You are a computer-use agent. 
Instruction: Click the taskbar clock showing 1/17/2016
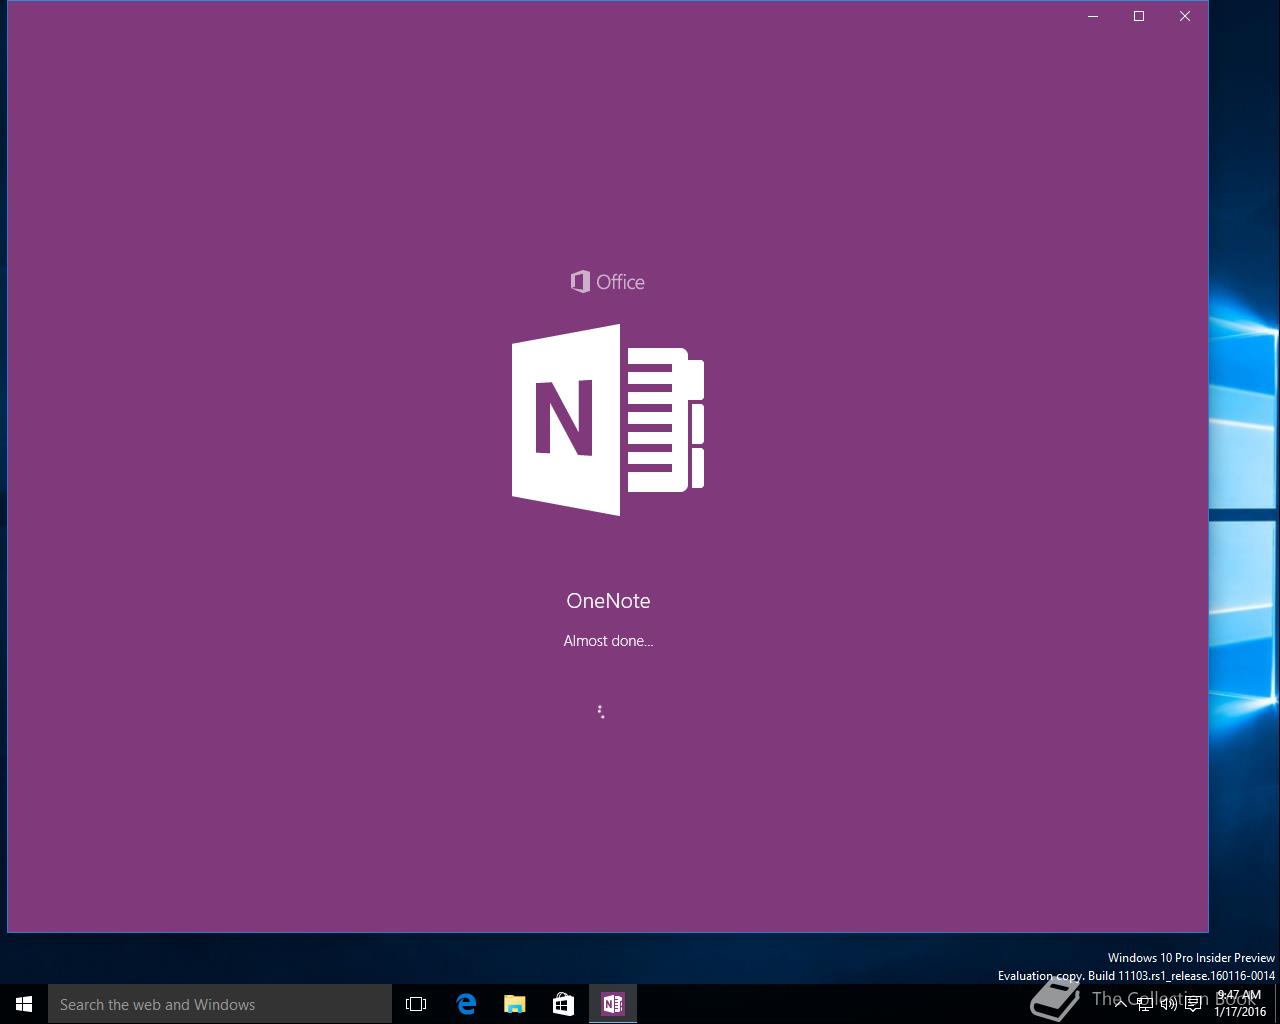point(1240,1004)
